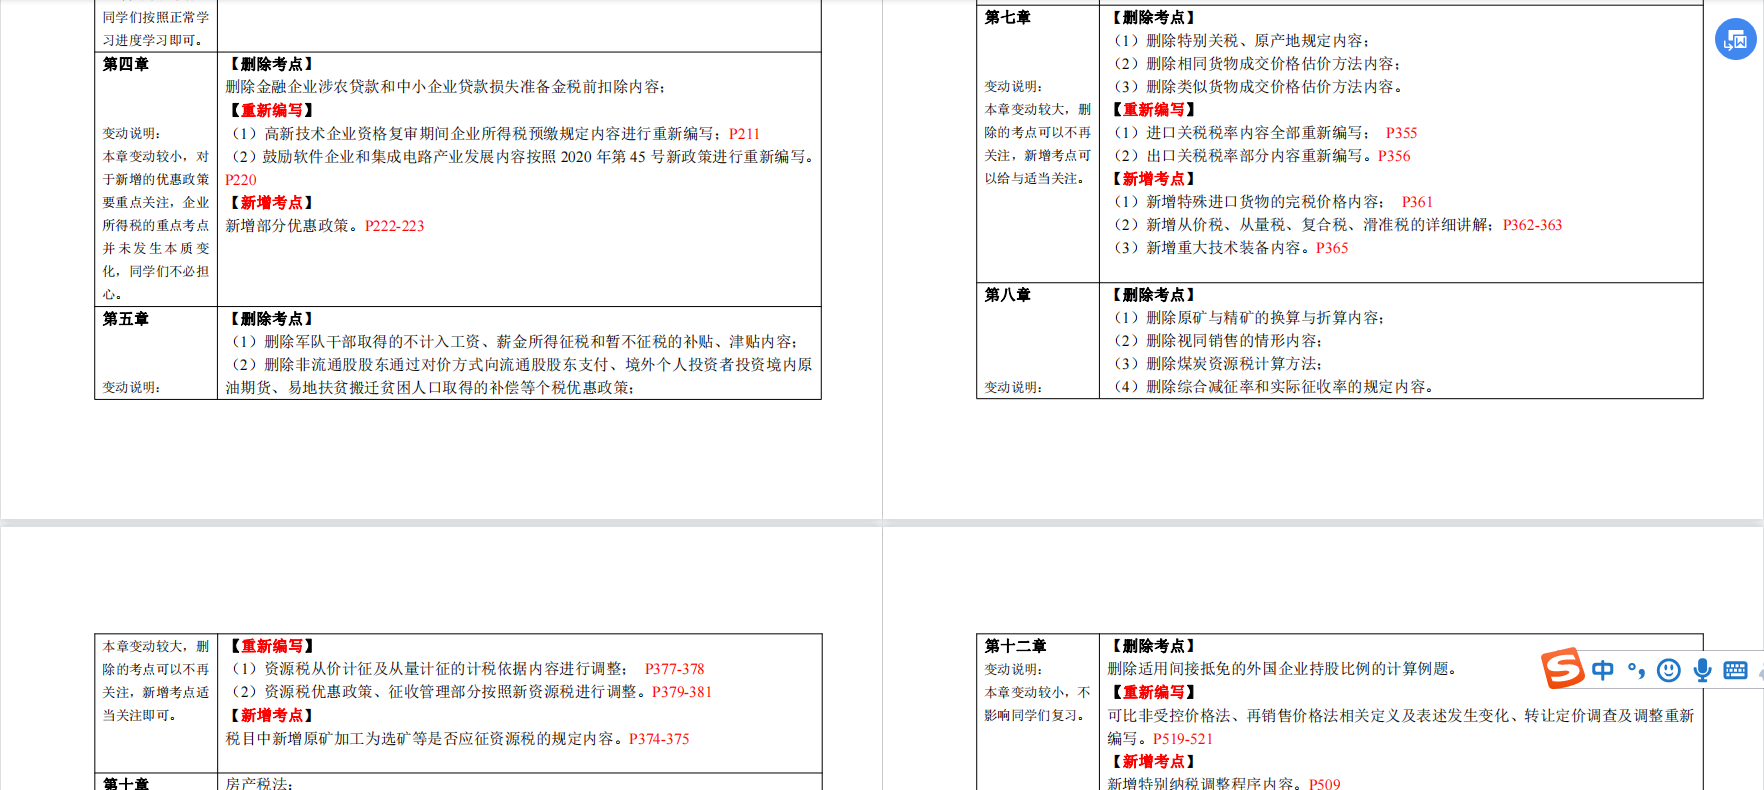Click the P355 import tariff page reference

1401,133
